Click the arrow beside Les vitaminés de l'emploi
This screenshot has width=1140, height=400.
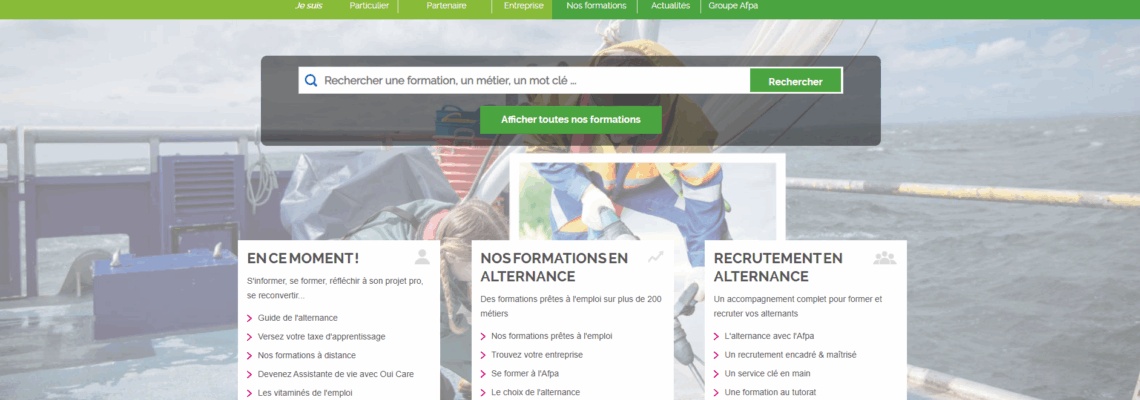tap(249, 393)
